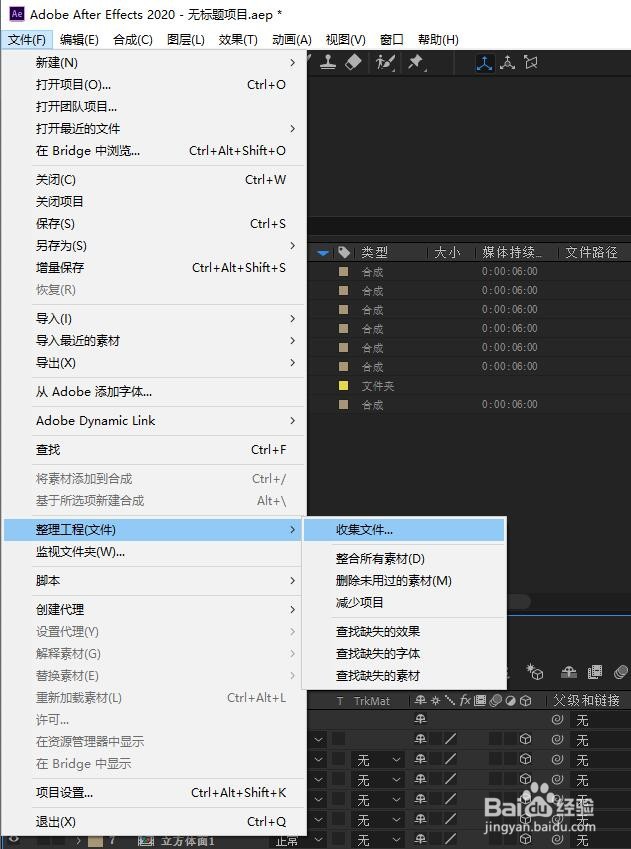Image resolution: width=631 pixels, height=849 pixels.
Task: Click the Quality switch column header icon
Action: click(450, 701)
